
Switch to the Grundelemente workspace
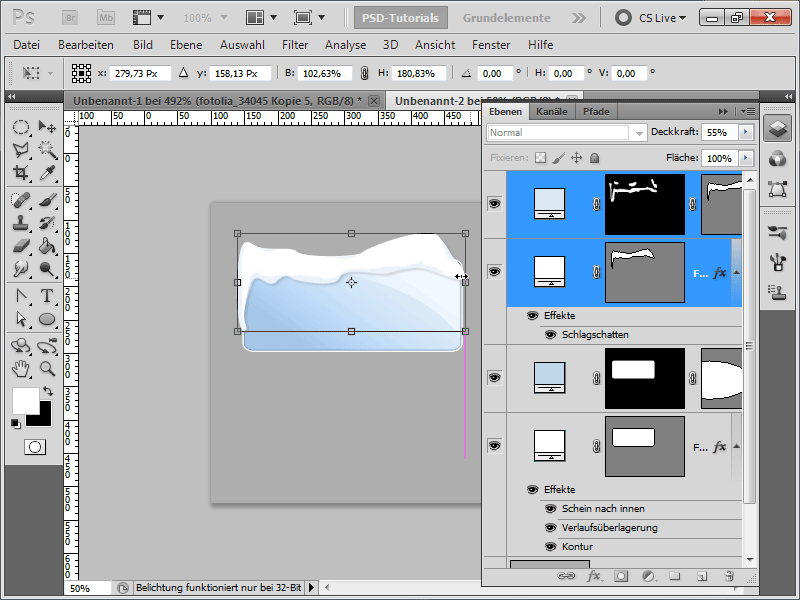506,18
